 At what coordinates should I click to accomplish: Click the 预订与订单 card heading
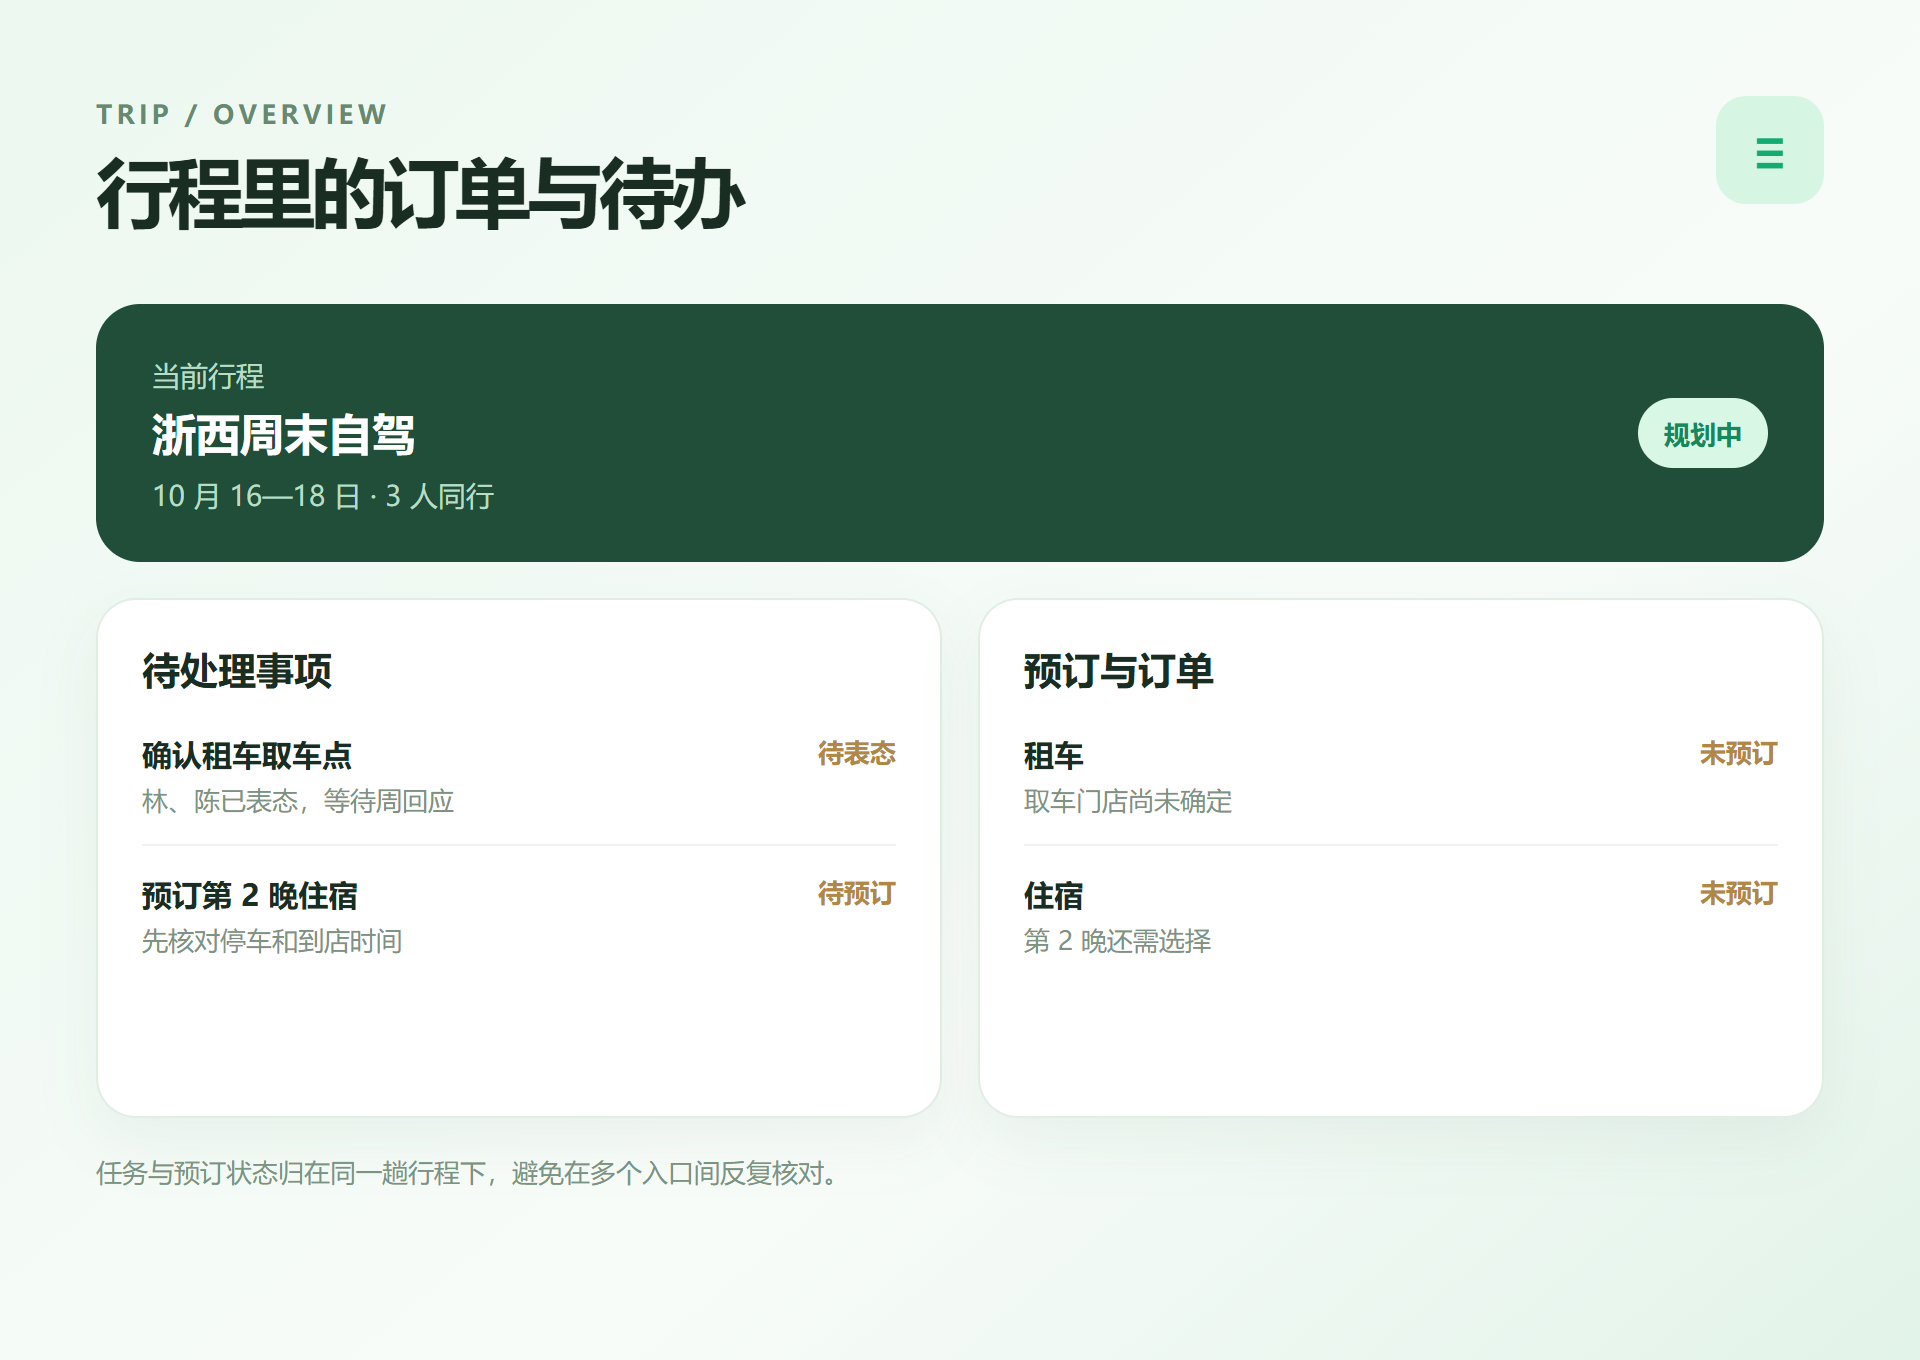click(x=1118, y=670)
